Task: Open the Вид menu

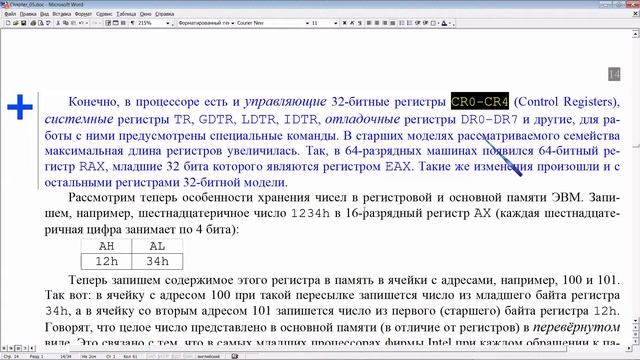Action: (44, 14)
